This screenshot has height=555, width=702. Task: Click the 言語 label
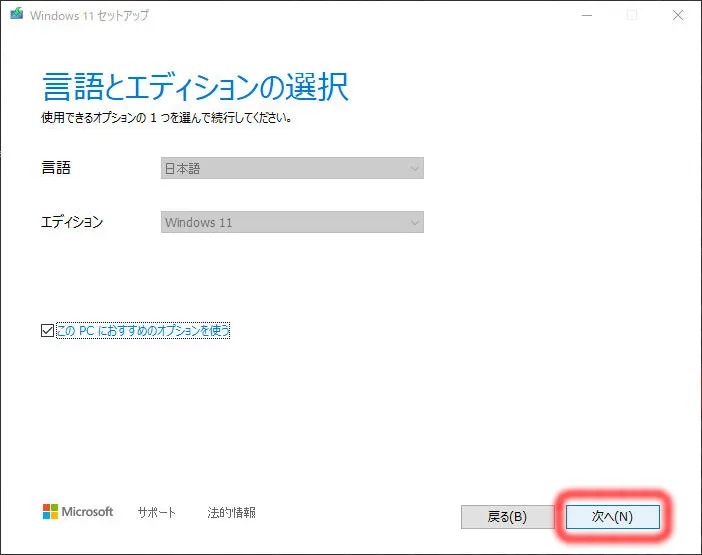tap(56, 168)
